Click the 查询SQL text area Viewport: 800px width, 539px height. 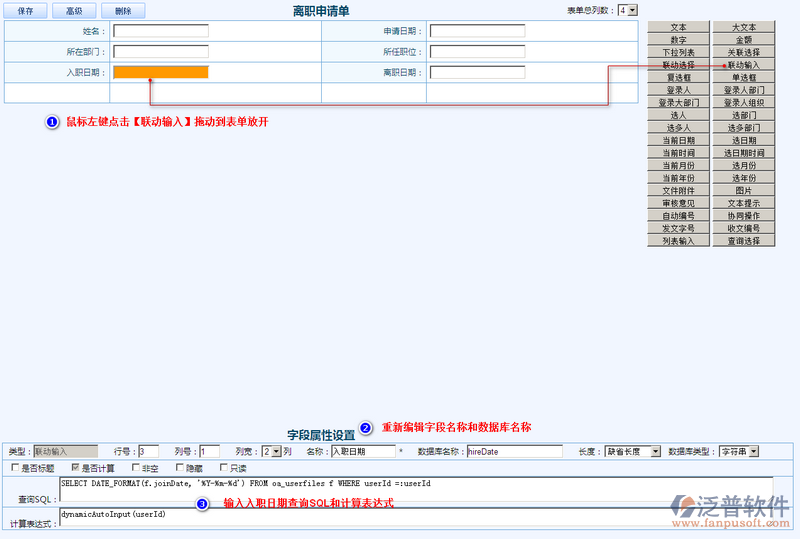[416, 490]
